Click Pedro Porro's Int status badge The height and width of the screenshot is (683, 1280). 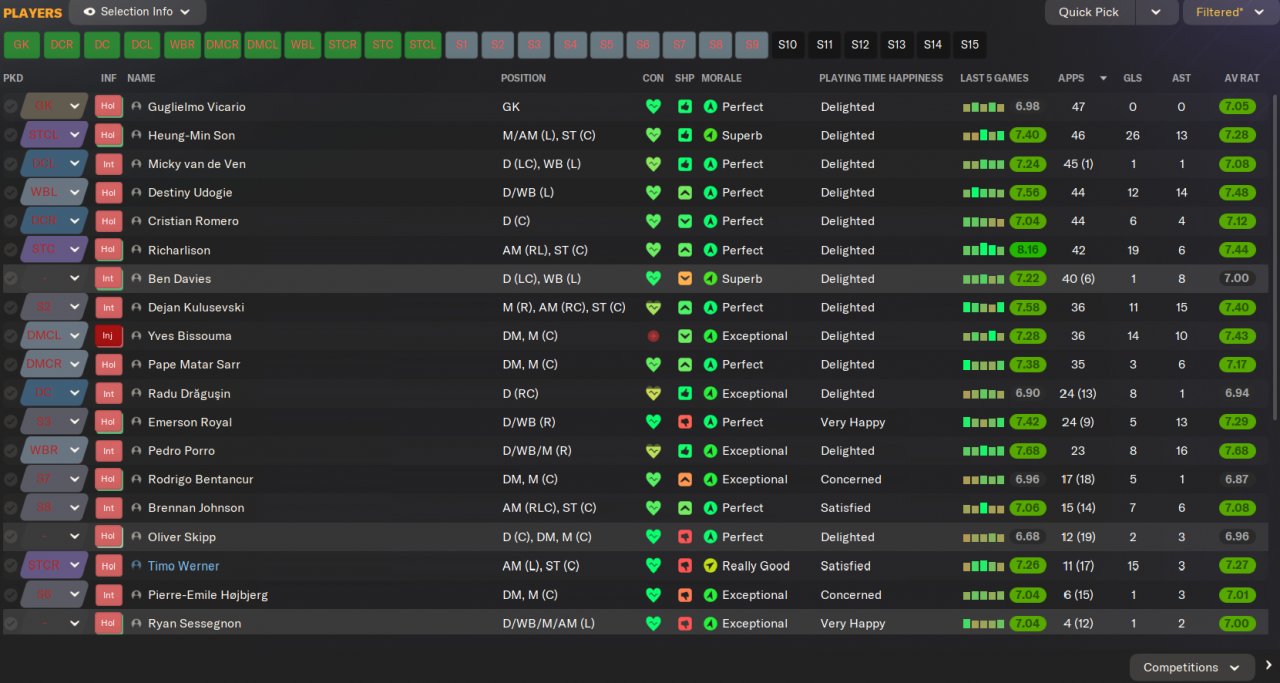[x=108, y=451]
